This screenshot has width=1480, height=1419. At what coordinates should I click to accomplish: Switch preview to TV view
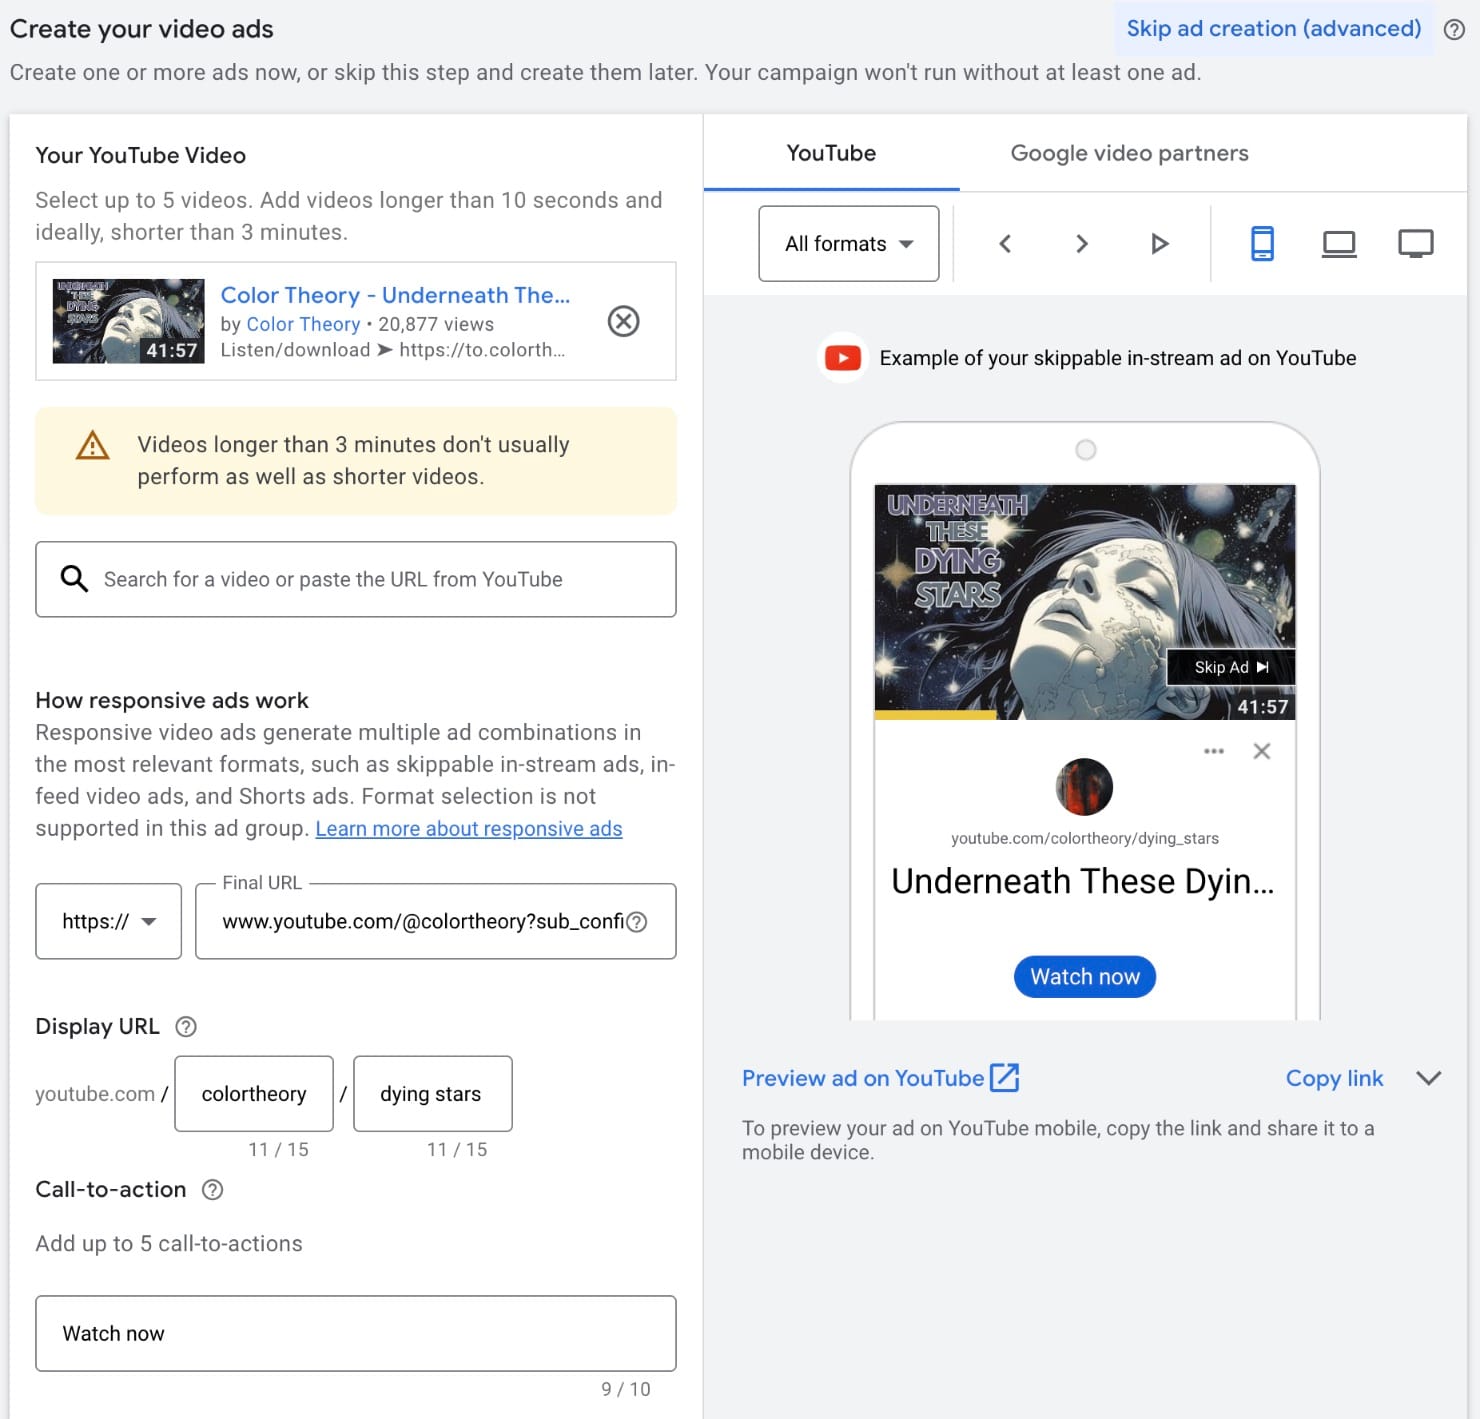pyautogui.click(x=1416, y=243)
